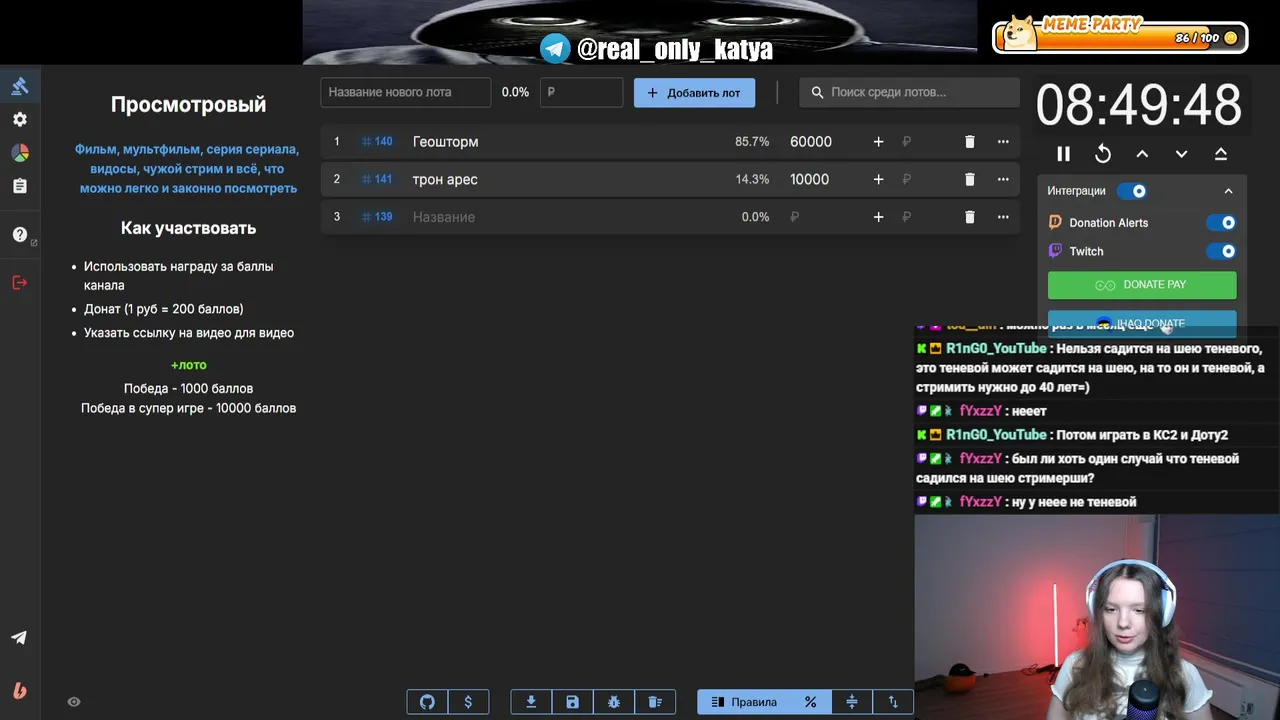Open the auction page via the gavel icon
This screenshot has width=1280, height=720.
pos(20,86)
